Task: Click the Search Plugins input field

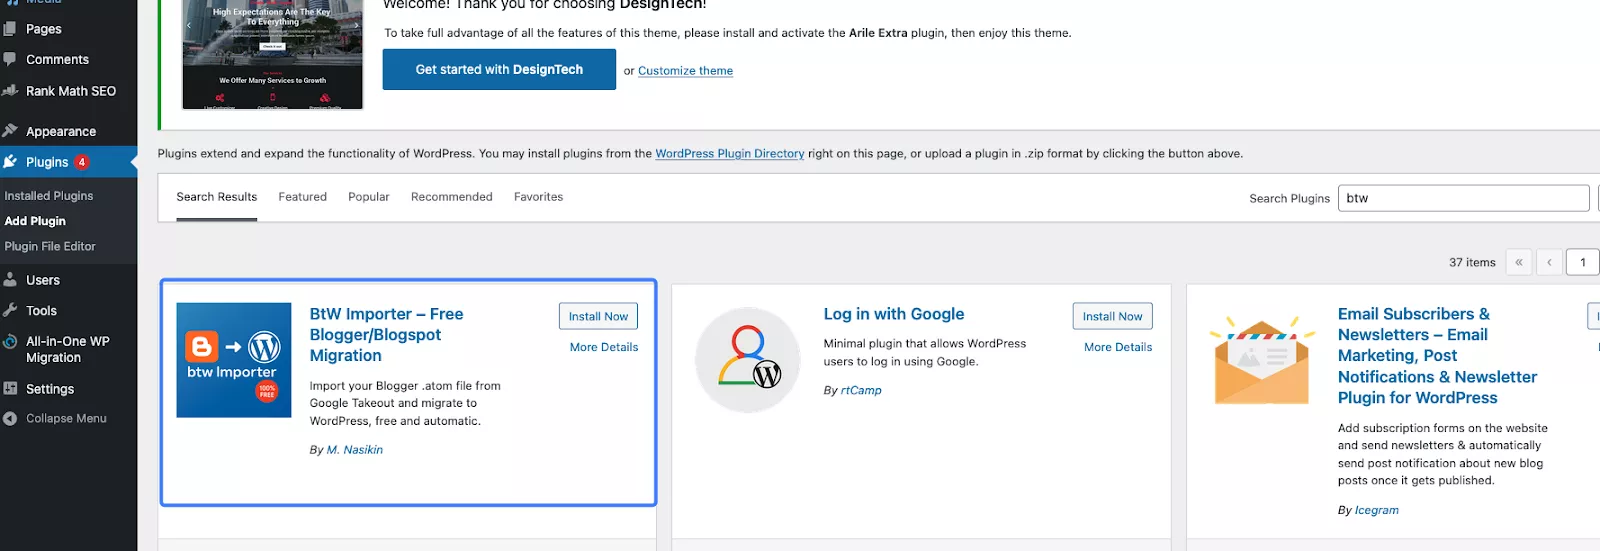Action: click(1463, 198)
